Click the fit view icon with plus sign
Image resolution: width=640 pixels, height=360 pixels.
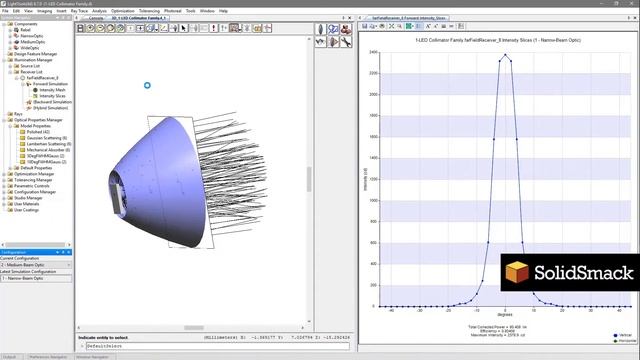tap(140, 28)
